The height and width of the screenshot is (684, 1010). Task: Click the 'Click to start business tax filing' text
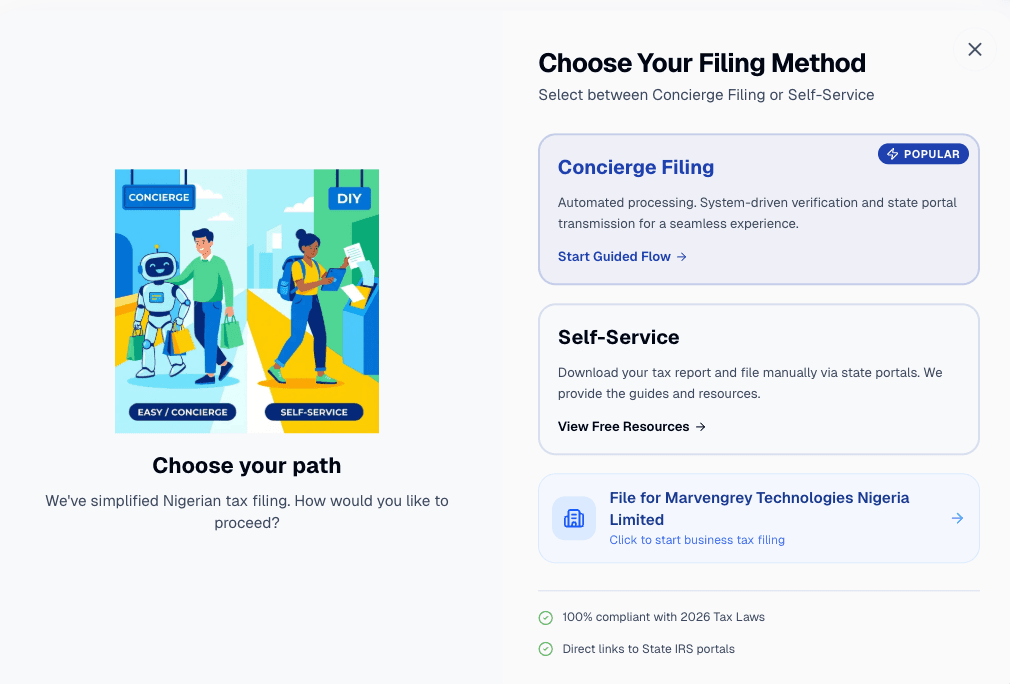(x=697, y=540)
